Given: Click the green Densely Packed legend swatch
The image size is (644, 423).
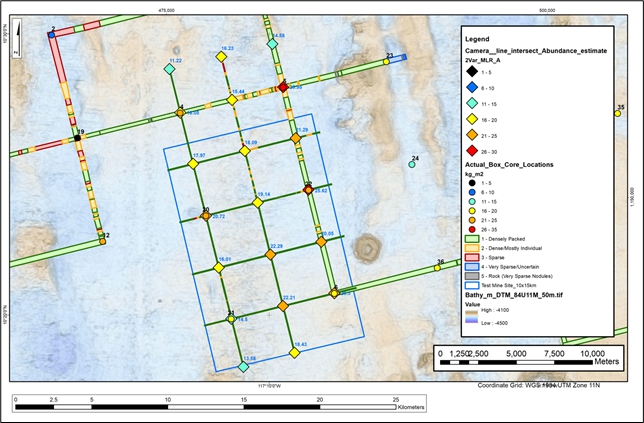Looking at the screenshot, I should click(475, 240).
